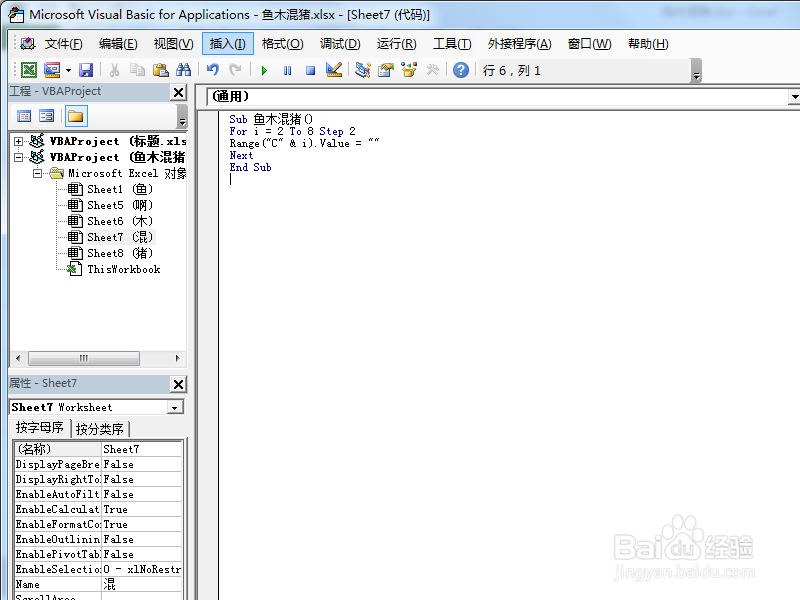Click the Break pause icon

click(x=287, y=70)
